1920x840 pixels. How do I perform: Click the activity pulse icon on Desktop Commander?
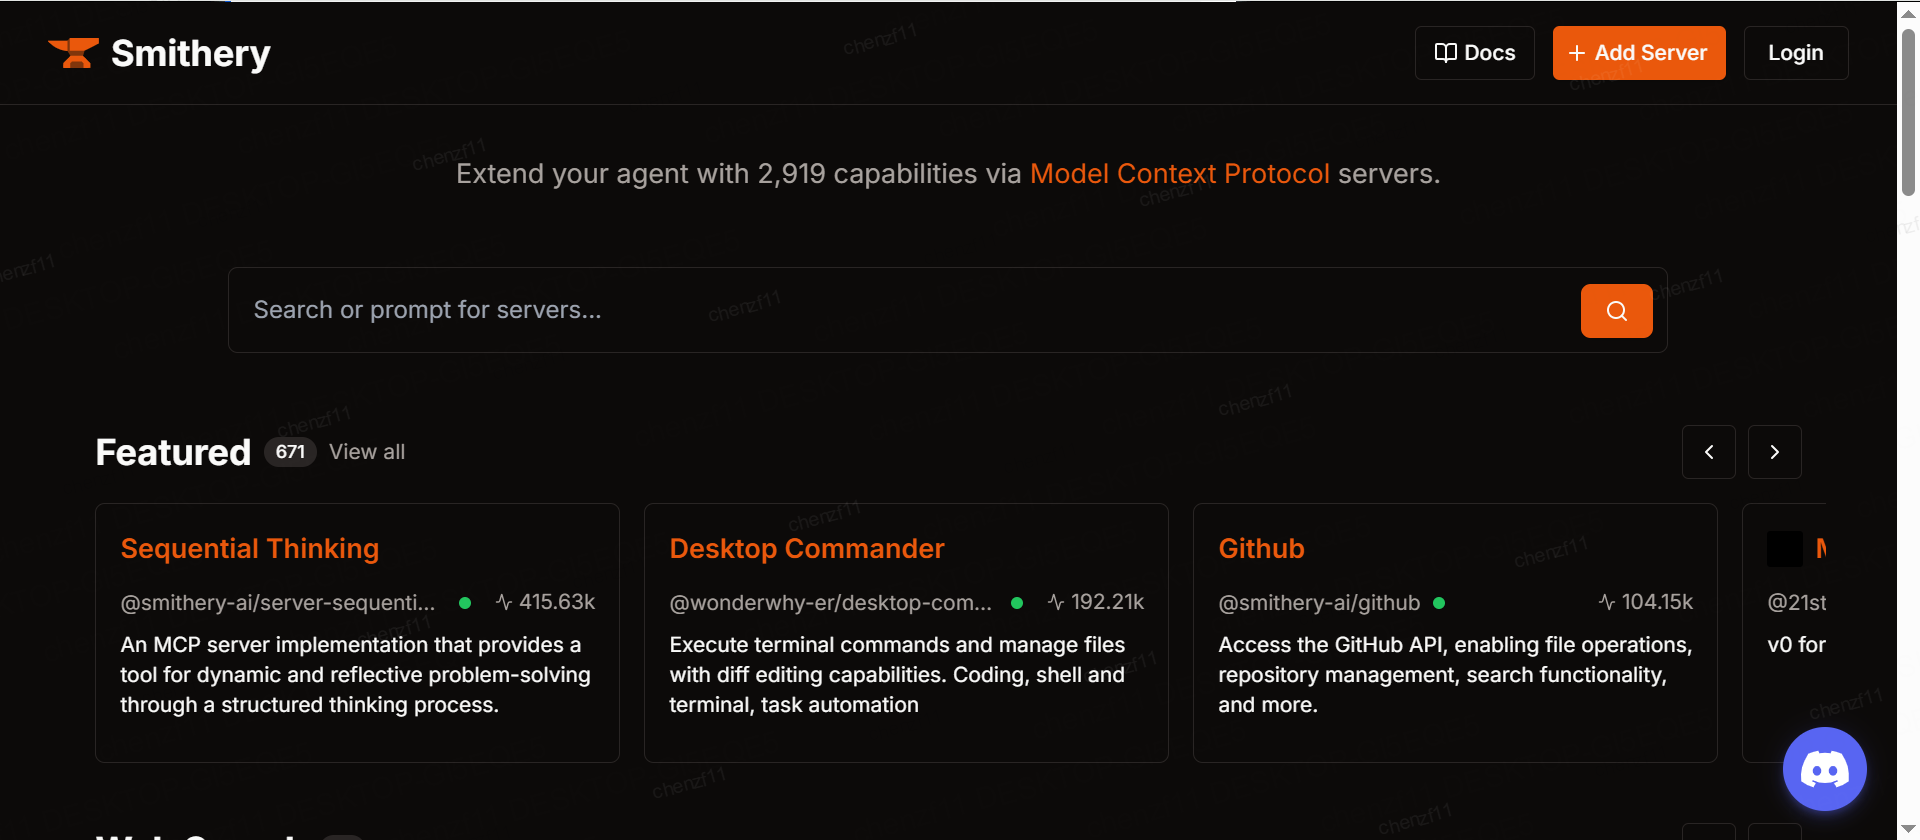point(1056,602)
